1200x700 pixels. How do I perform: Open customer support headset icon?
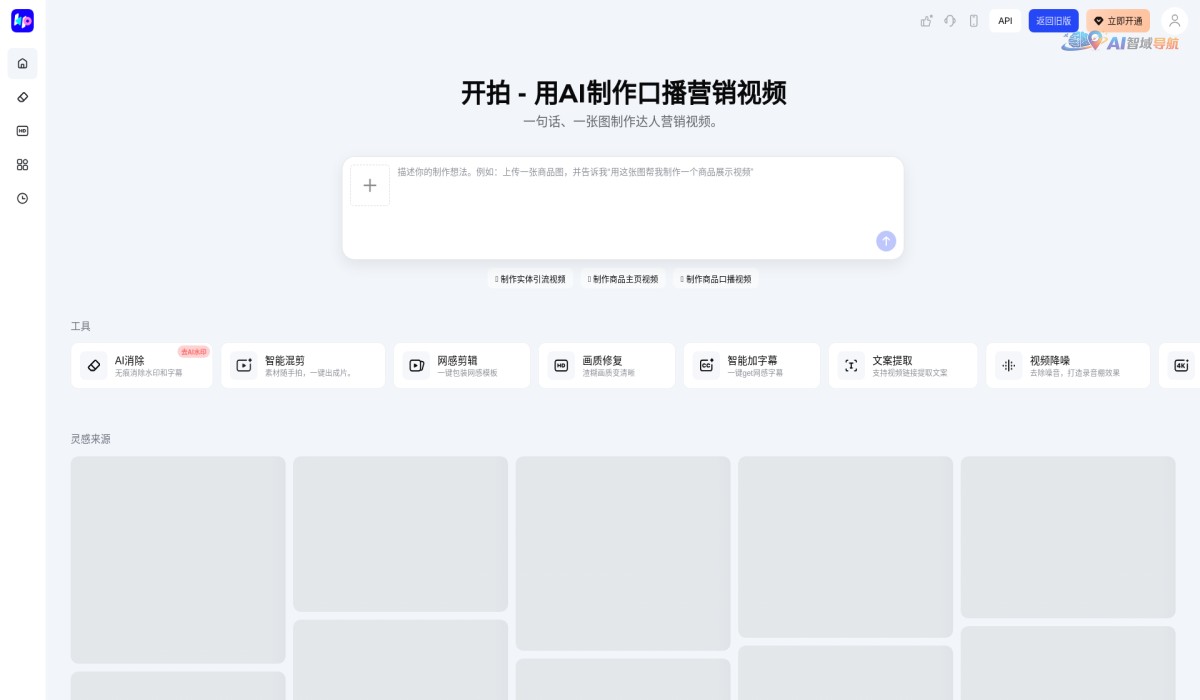[950, 20]
